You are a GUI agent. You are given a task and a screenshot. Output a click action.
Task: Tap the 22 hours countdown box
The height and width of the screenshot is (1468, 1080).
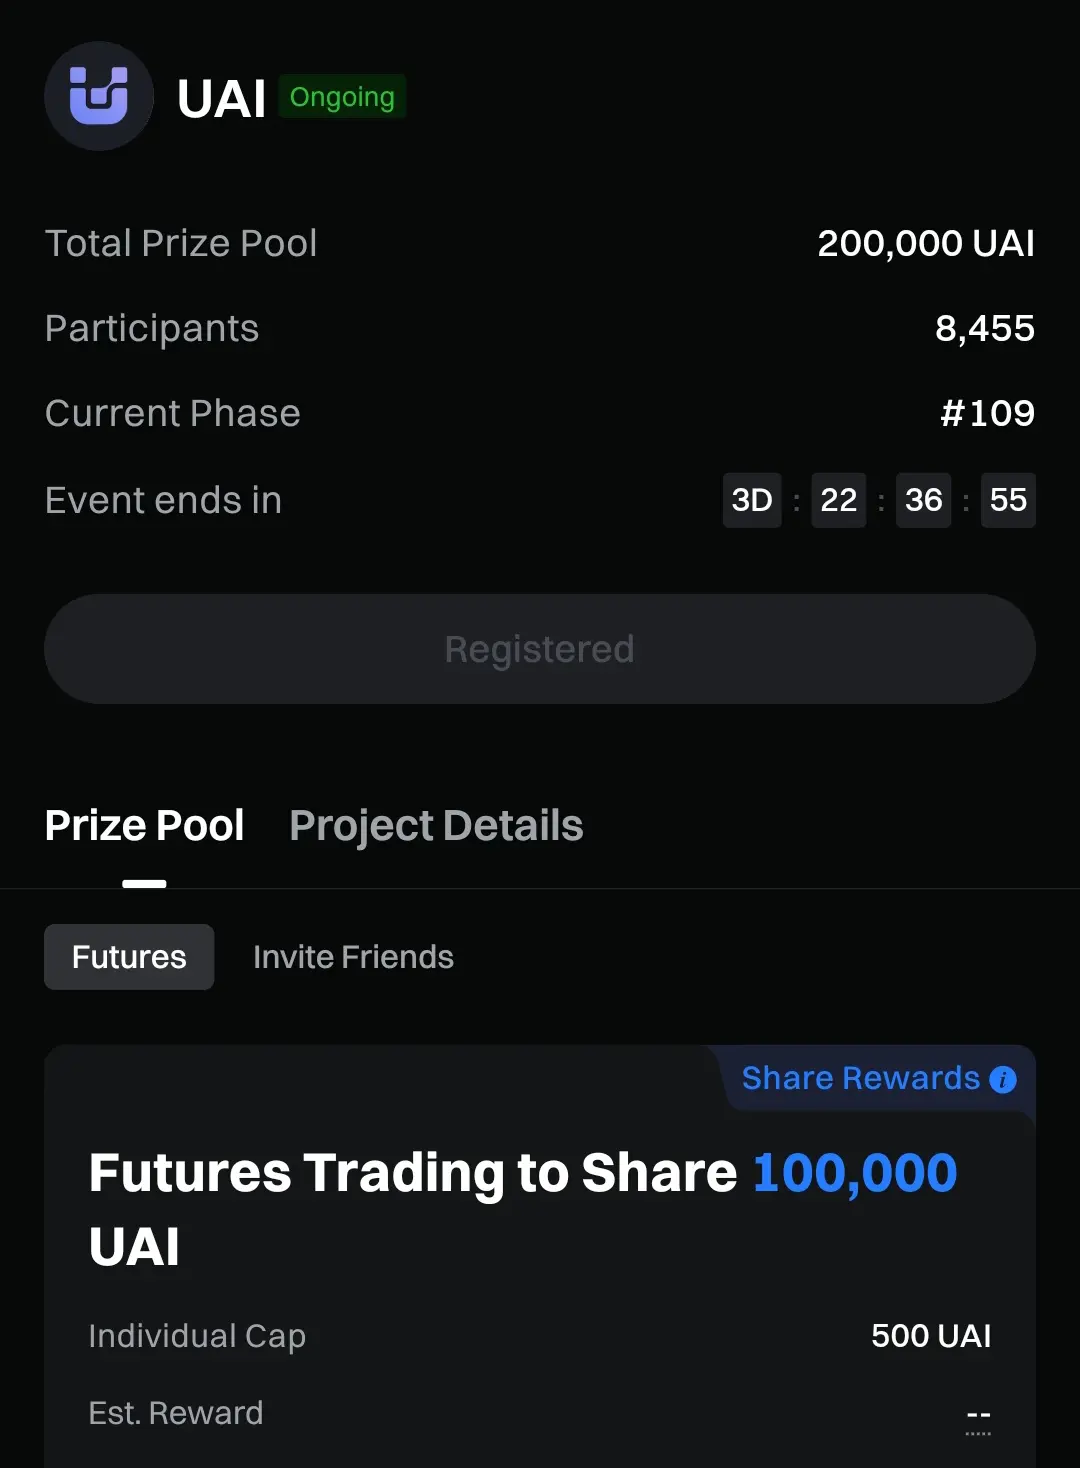click(x=839, y=500)
